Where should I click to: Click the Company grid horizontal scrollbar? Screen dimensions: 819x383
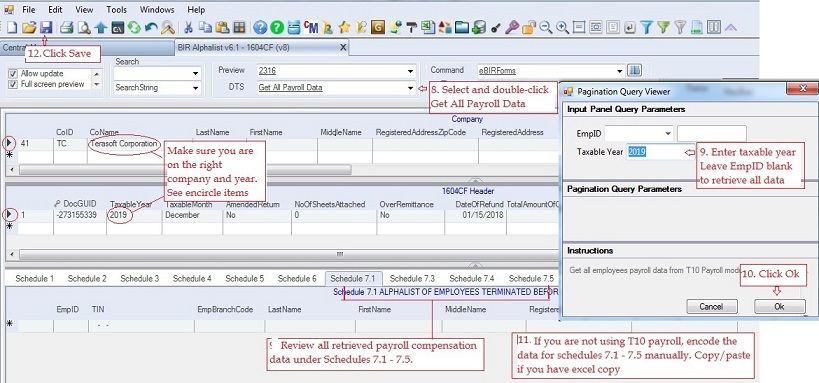point(185,170)
